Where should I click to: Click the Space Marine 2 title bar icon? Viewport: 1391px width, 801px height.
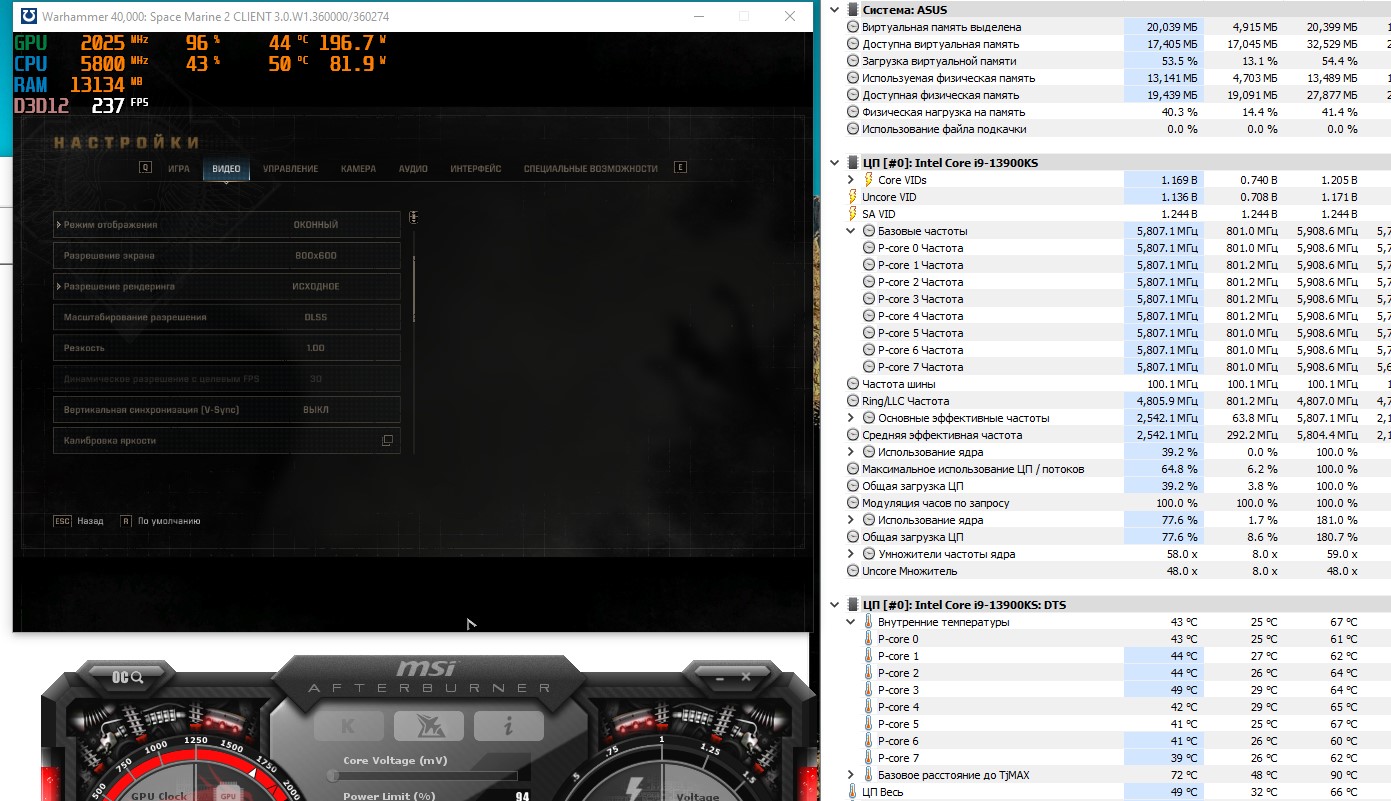29,16
